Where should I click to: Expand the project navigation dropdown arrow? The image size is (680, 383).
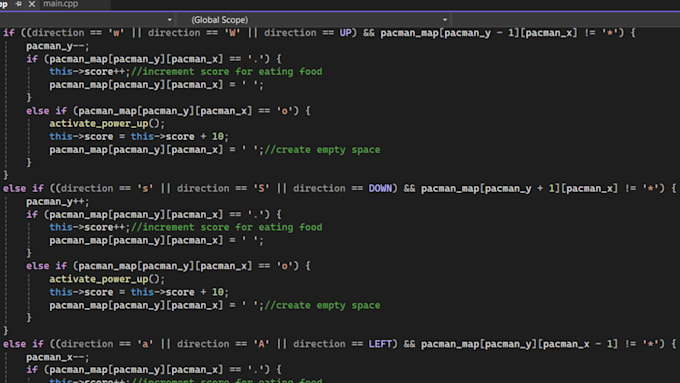point(170,20)
